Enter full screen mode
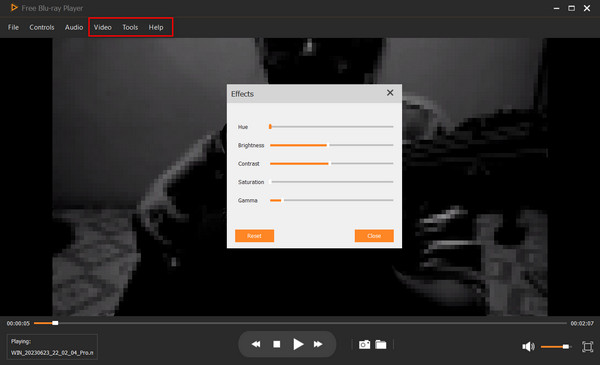600x365 pixels. pos(587,347)
